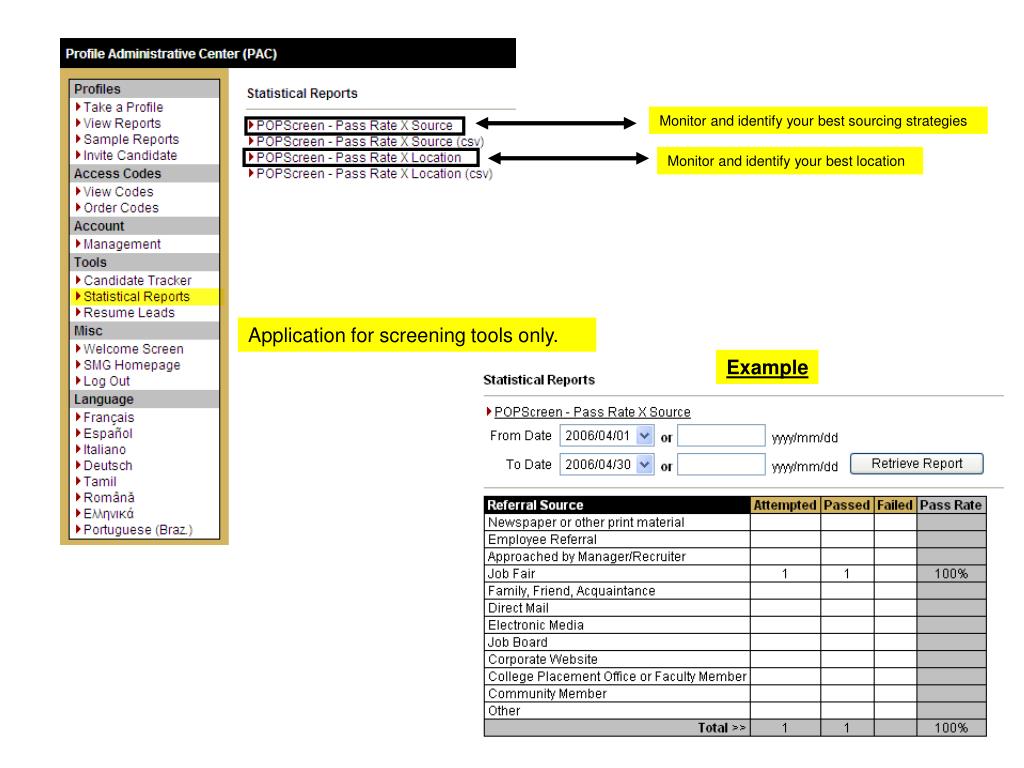Screen dimensions: 1024x768
Task: Click Job Fair 100% pass rate cell
Action: click(x=951, y=573)
